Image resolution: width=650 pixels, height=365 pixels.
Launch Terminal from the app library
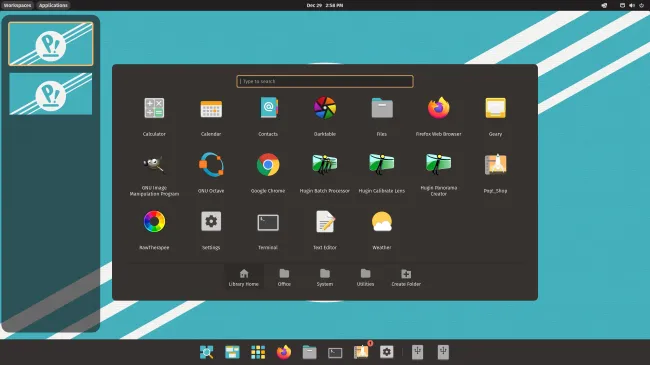(268, 223)
